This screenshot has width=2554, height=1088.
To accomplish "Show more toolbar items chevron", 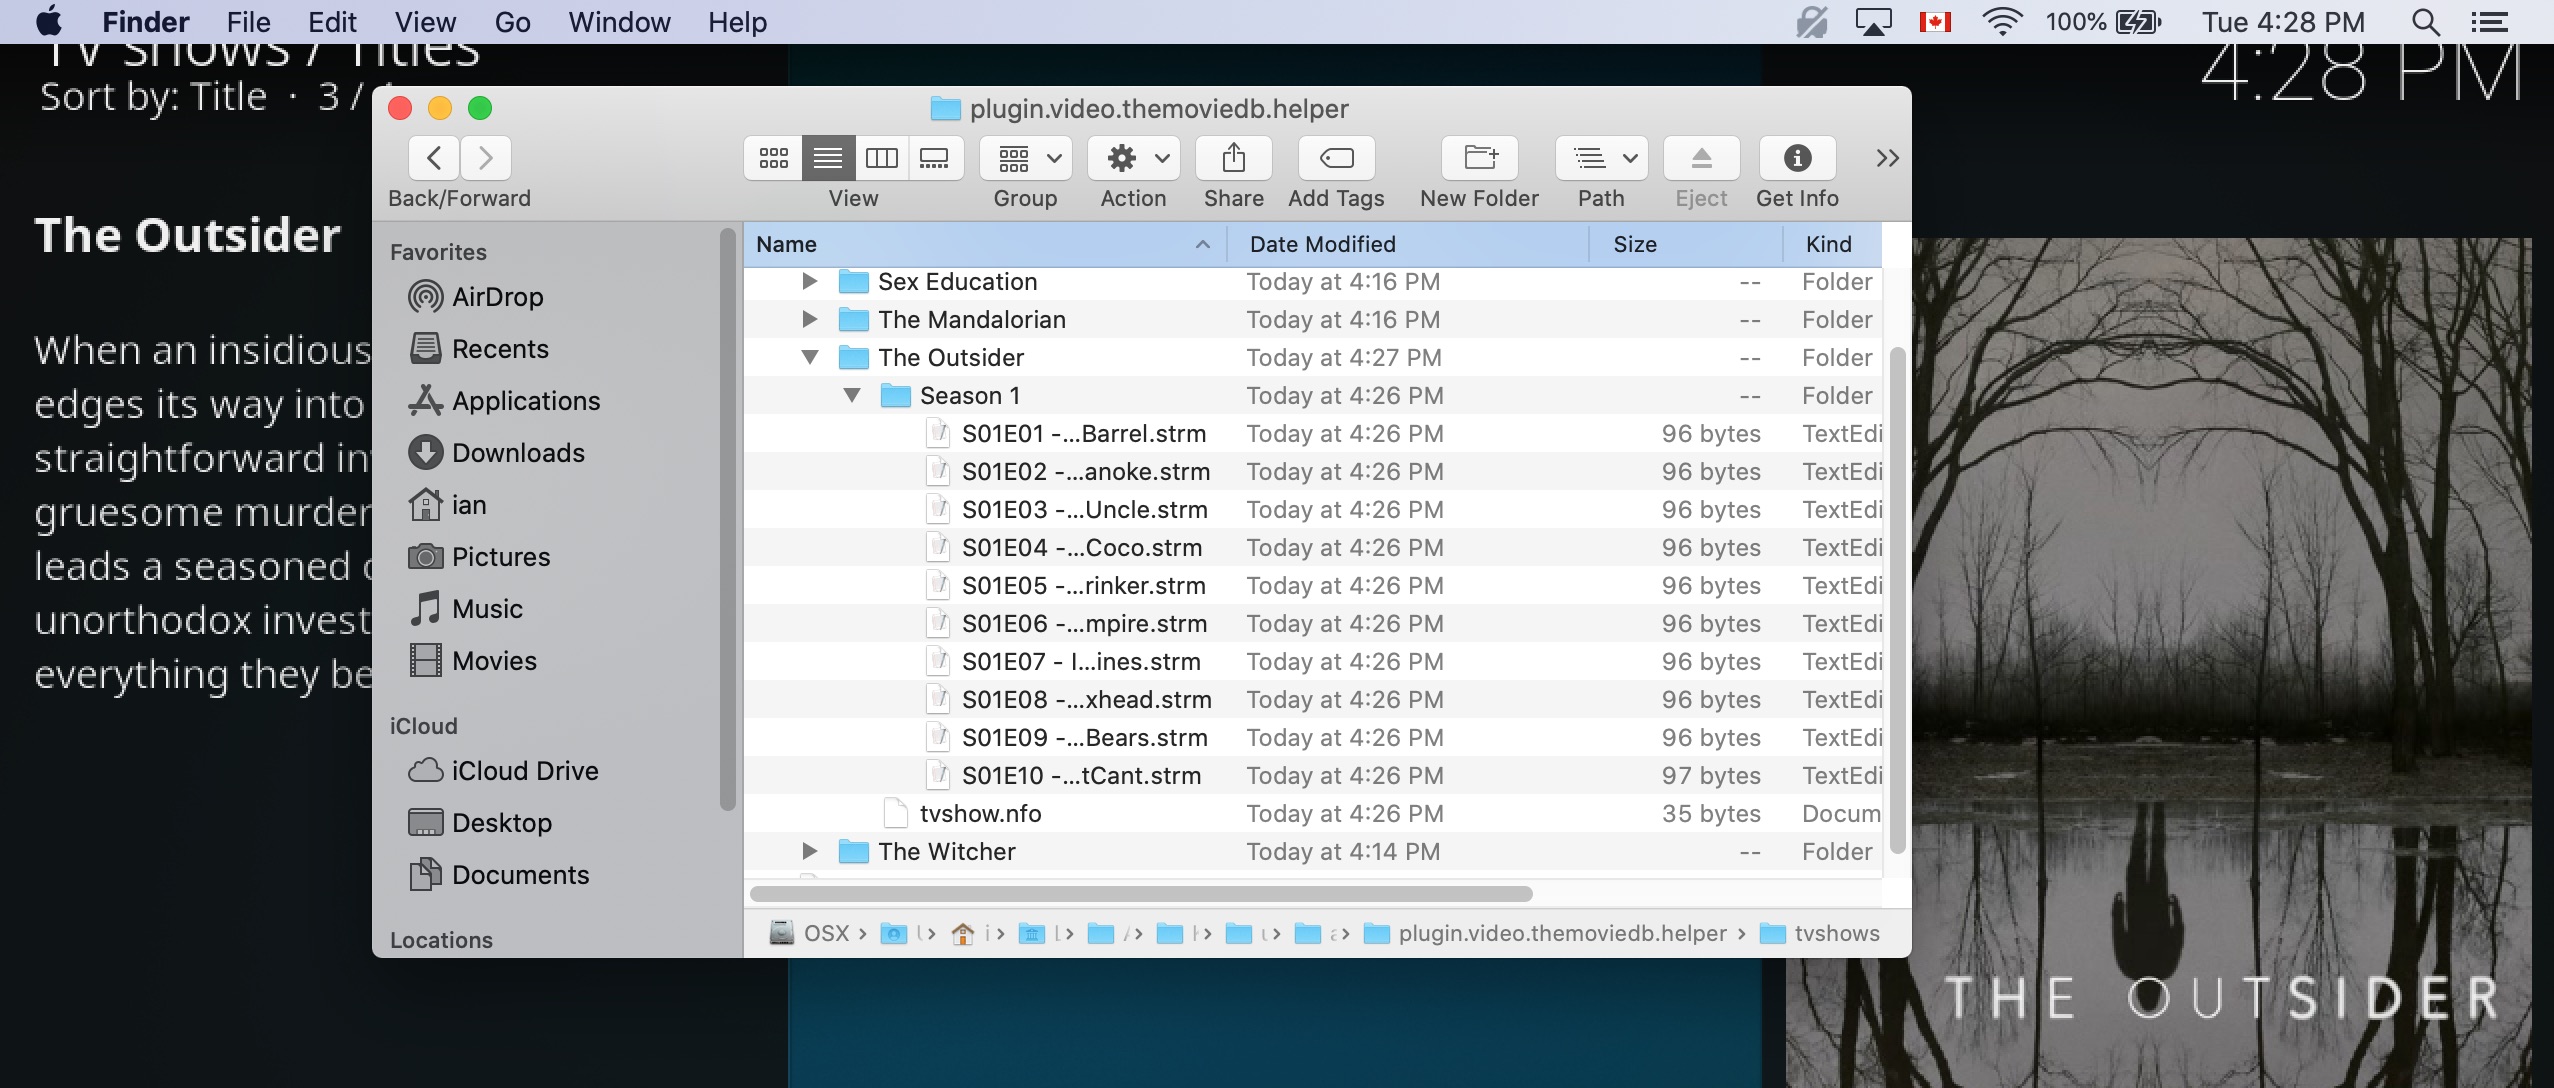I will tap(1887, 158).
